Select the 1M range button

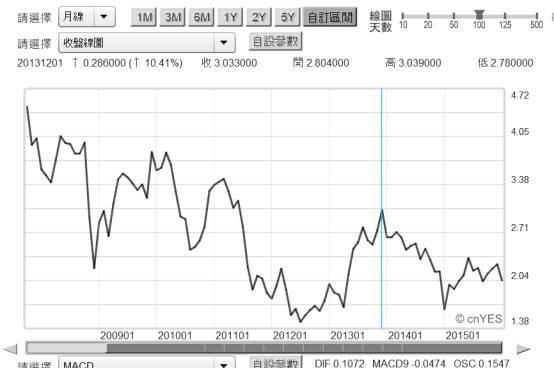tap(143, 17)
